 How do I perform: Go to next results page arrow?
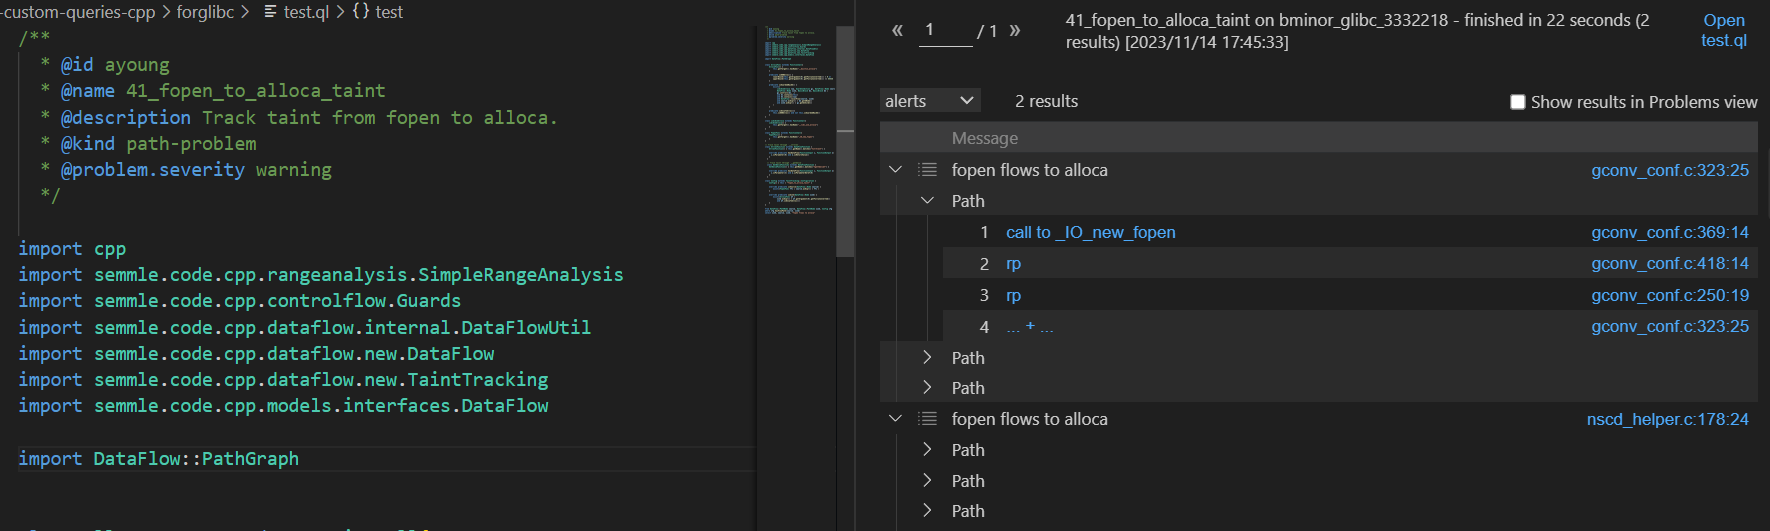(1015, 31)
